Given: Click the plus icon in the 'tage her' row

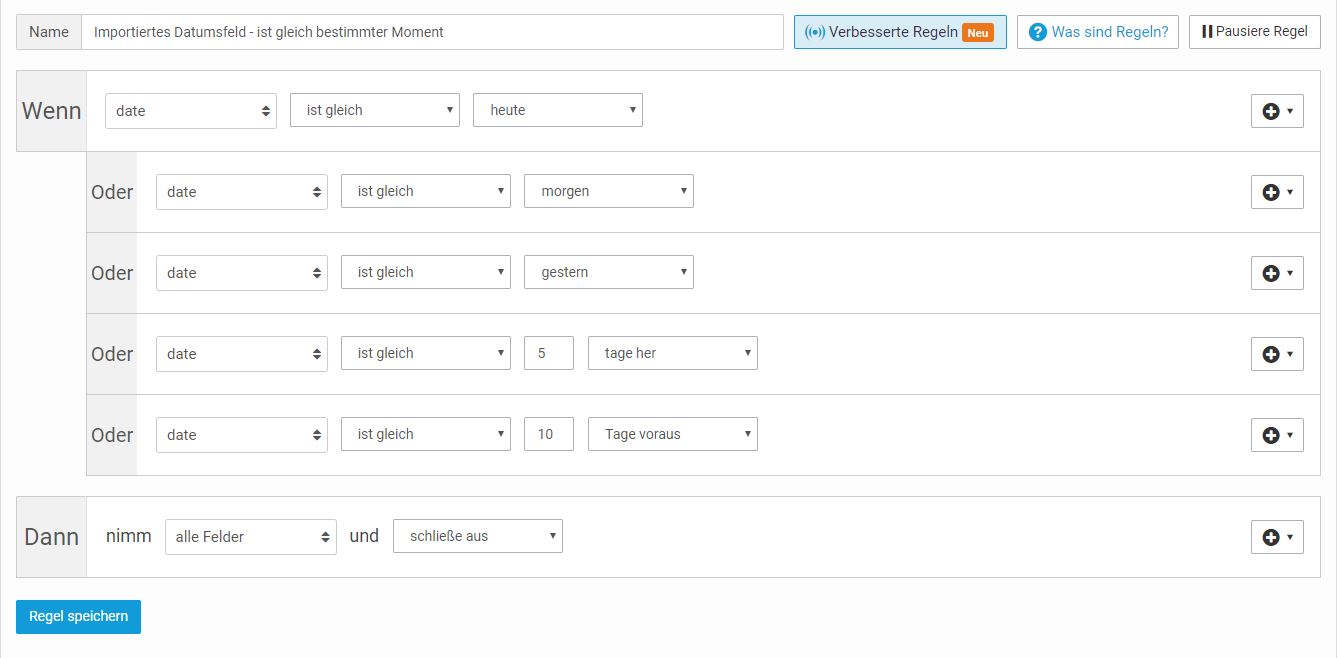Looking at the screenshot, I should coord(1277,354).
